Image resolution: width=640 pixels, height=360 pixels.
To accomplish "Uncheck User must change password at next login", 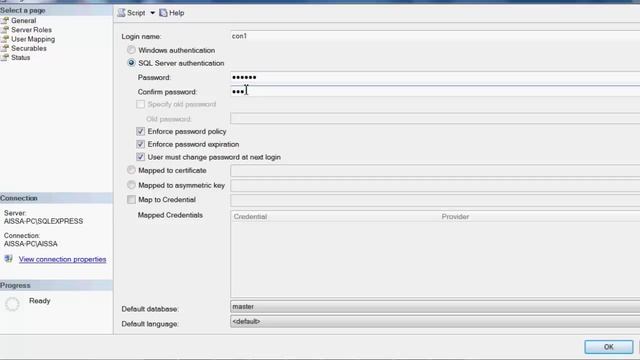I will pyautogui.click(x=140, y=157).
